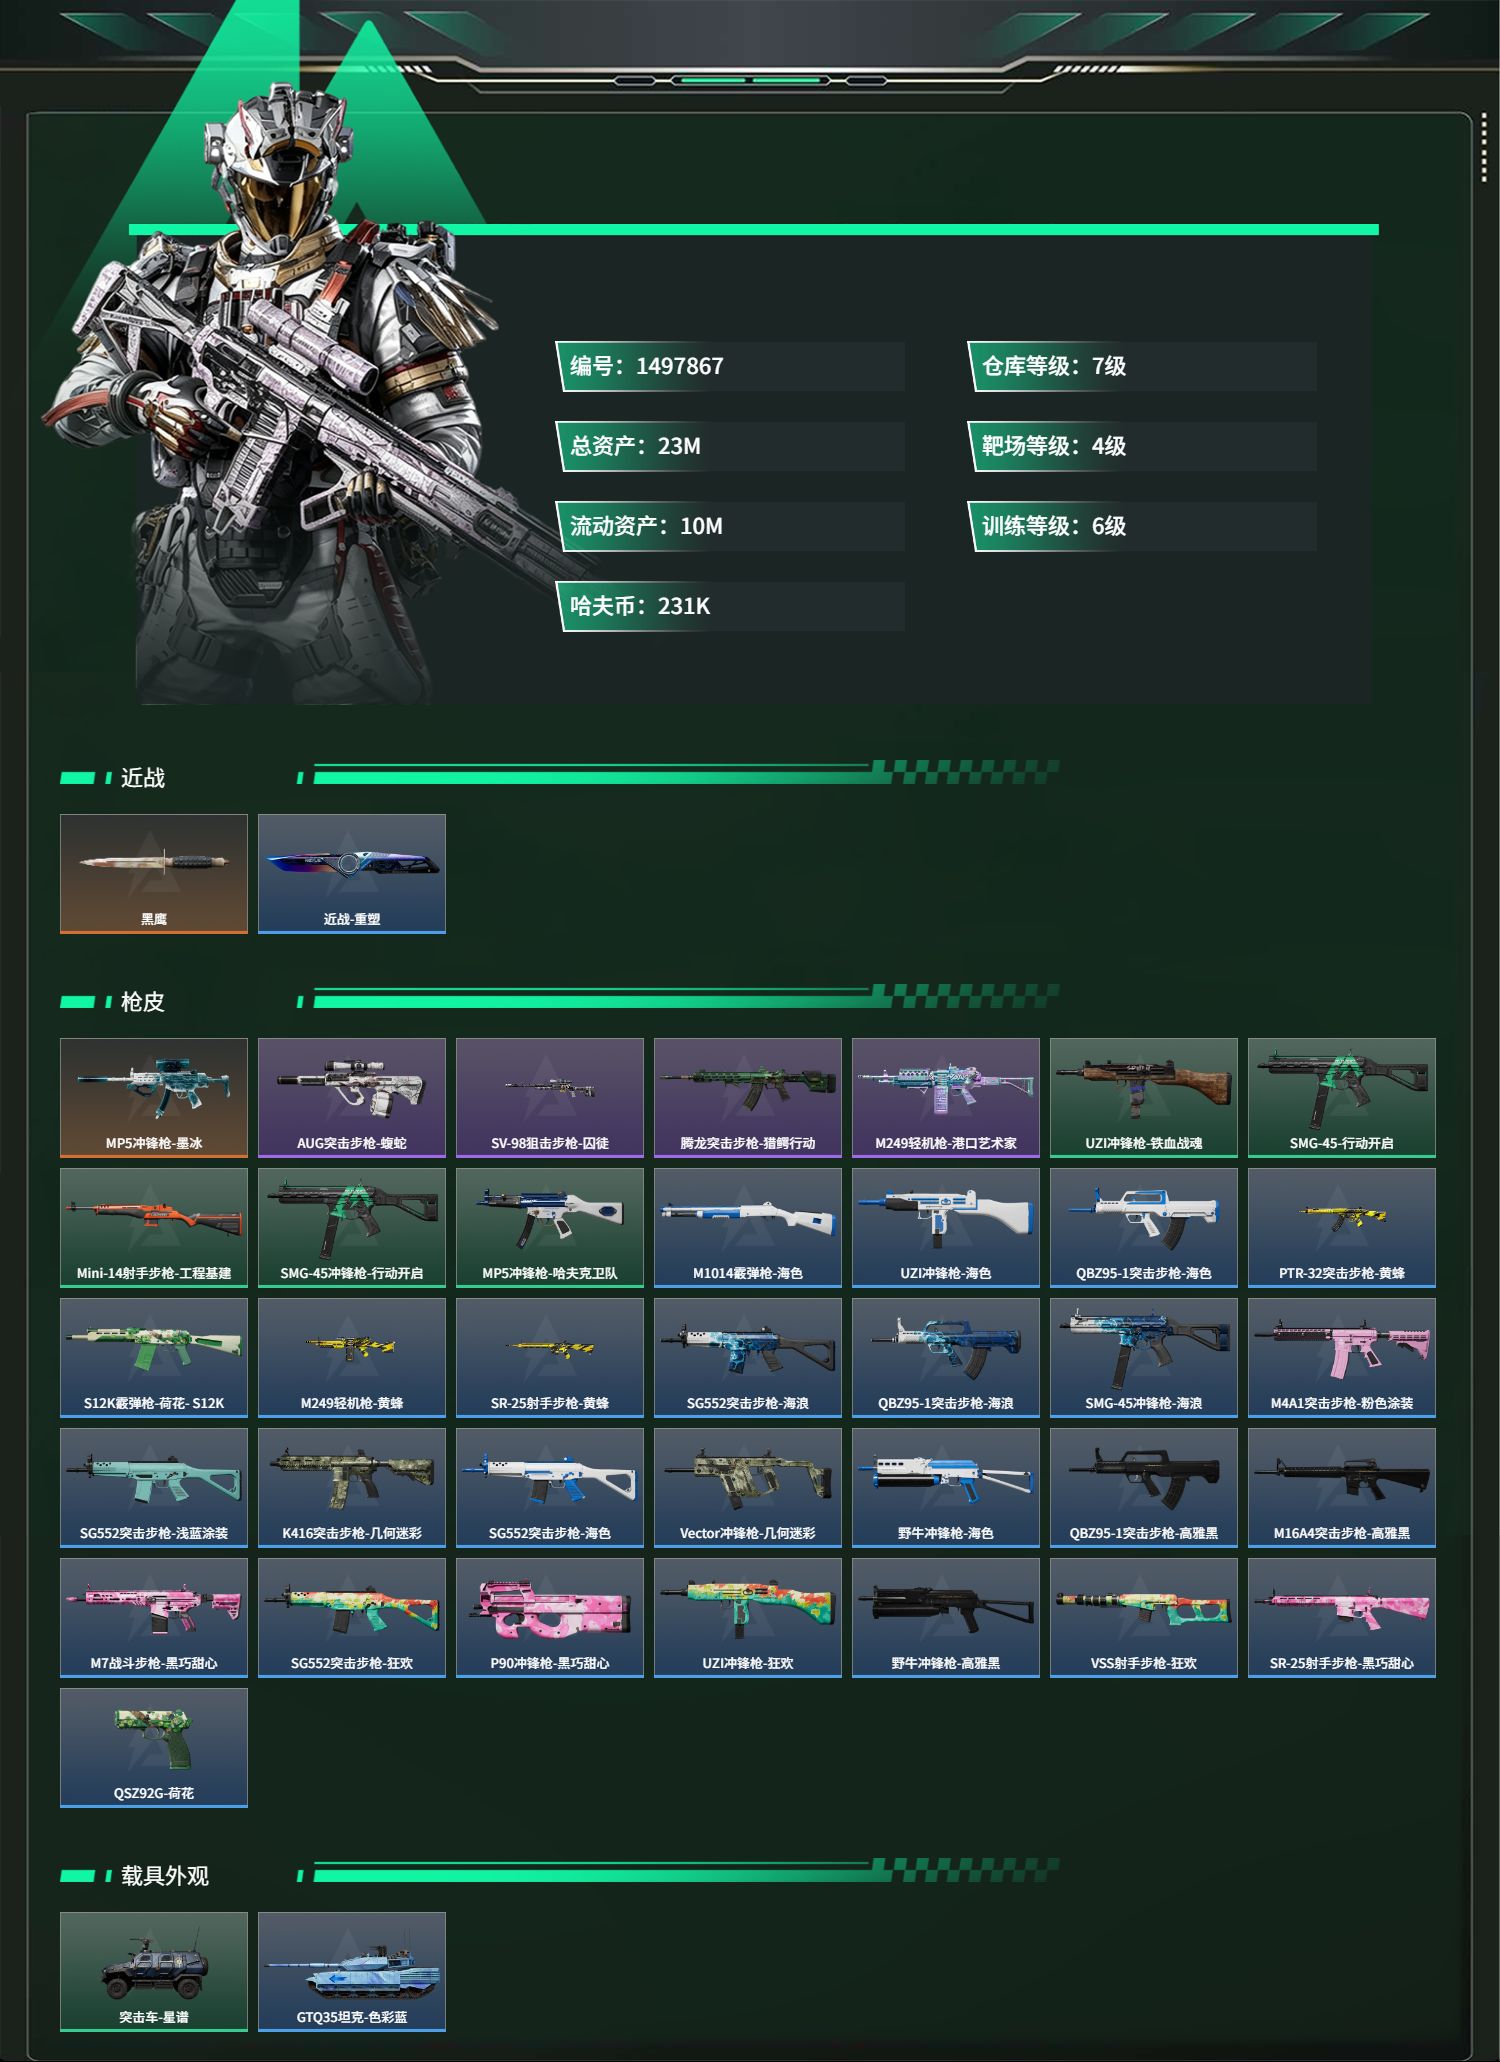Select the M4A1突击步枪-粉色涂装 skin
This screenshot has width=1500, height=2062.
coord(1342,1358)
